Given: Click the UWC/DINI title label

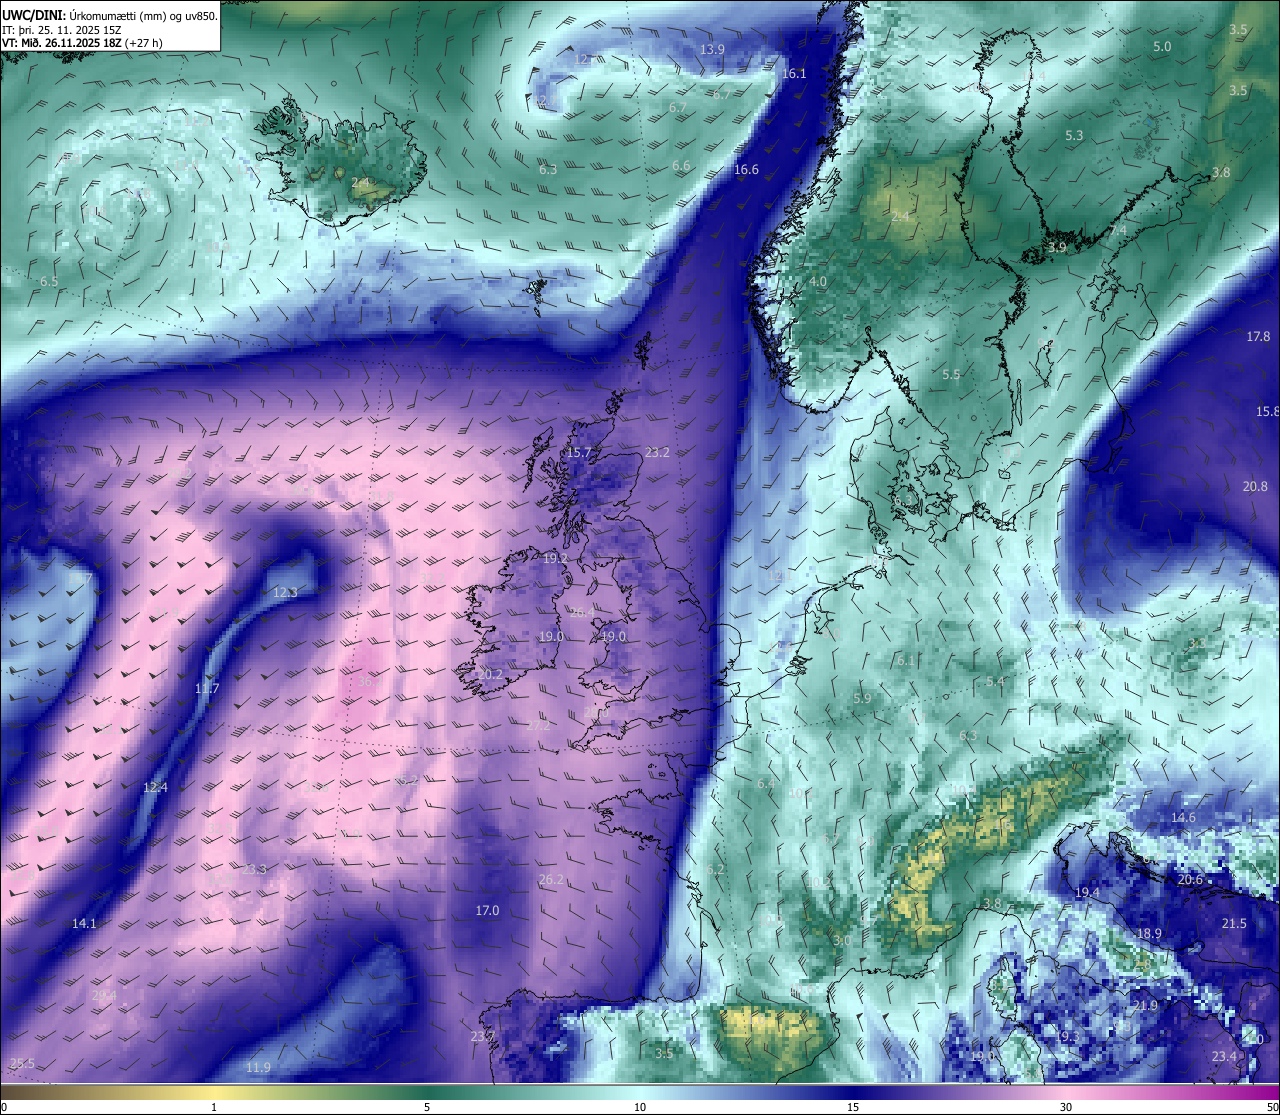Looking at the screenshot, I should click(x=34, y=16).
